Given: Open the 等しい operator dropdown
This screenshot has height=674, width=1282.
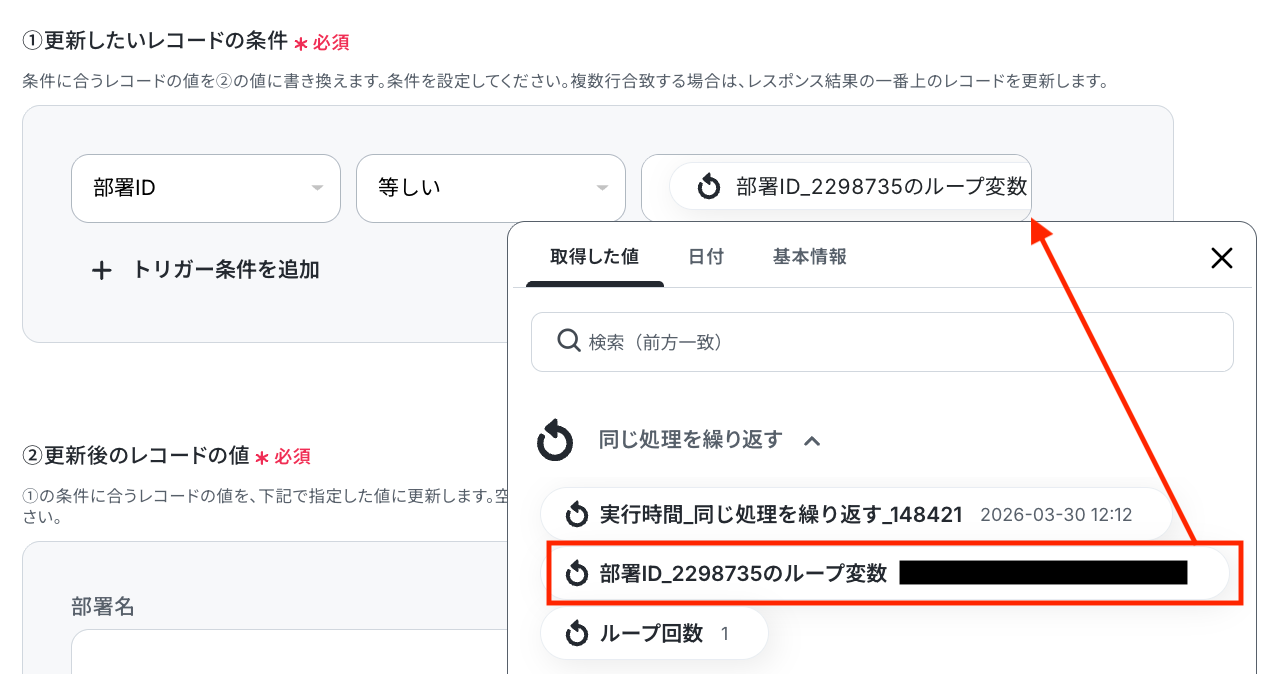Looking at the screenshot, I should (491, 188).
